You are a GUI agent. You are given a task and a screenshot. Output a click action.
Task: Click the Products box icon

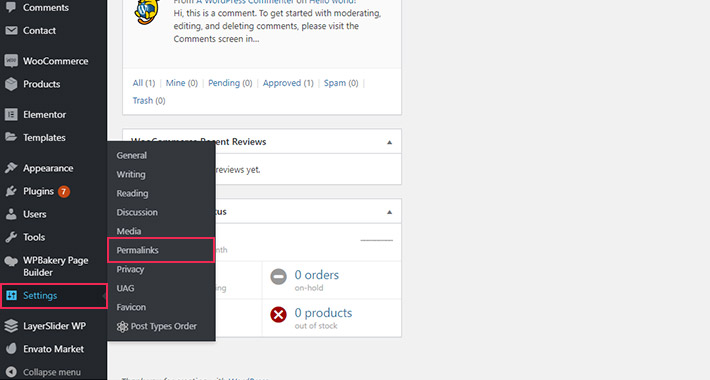(11, 84)
